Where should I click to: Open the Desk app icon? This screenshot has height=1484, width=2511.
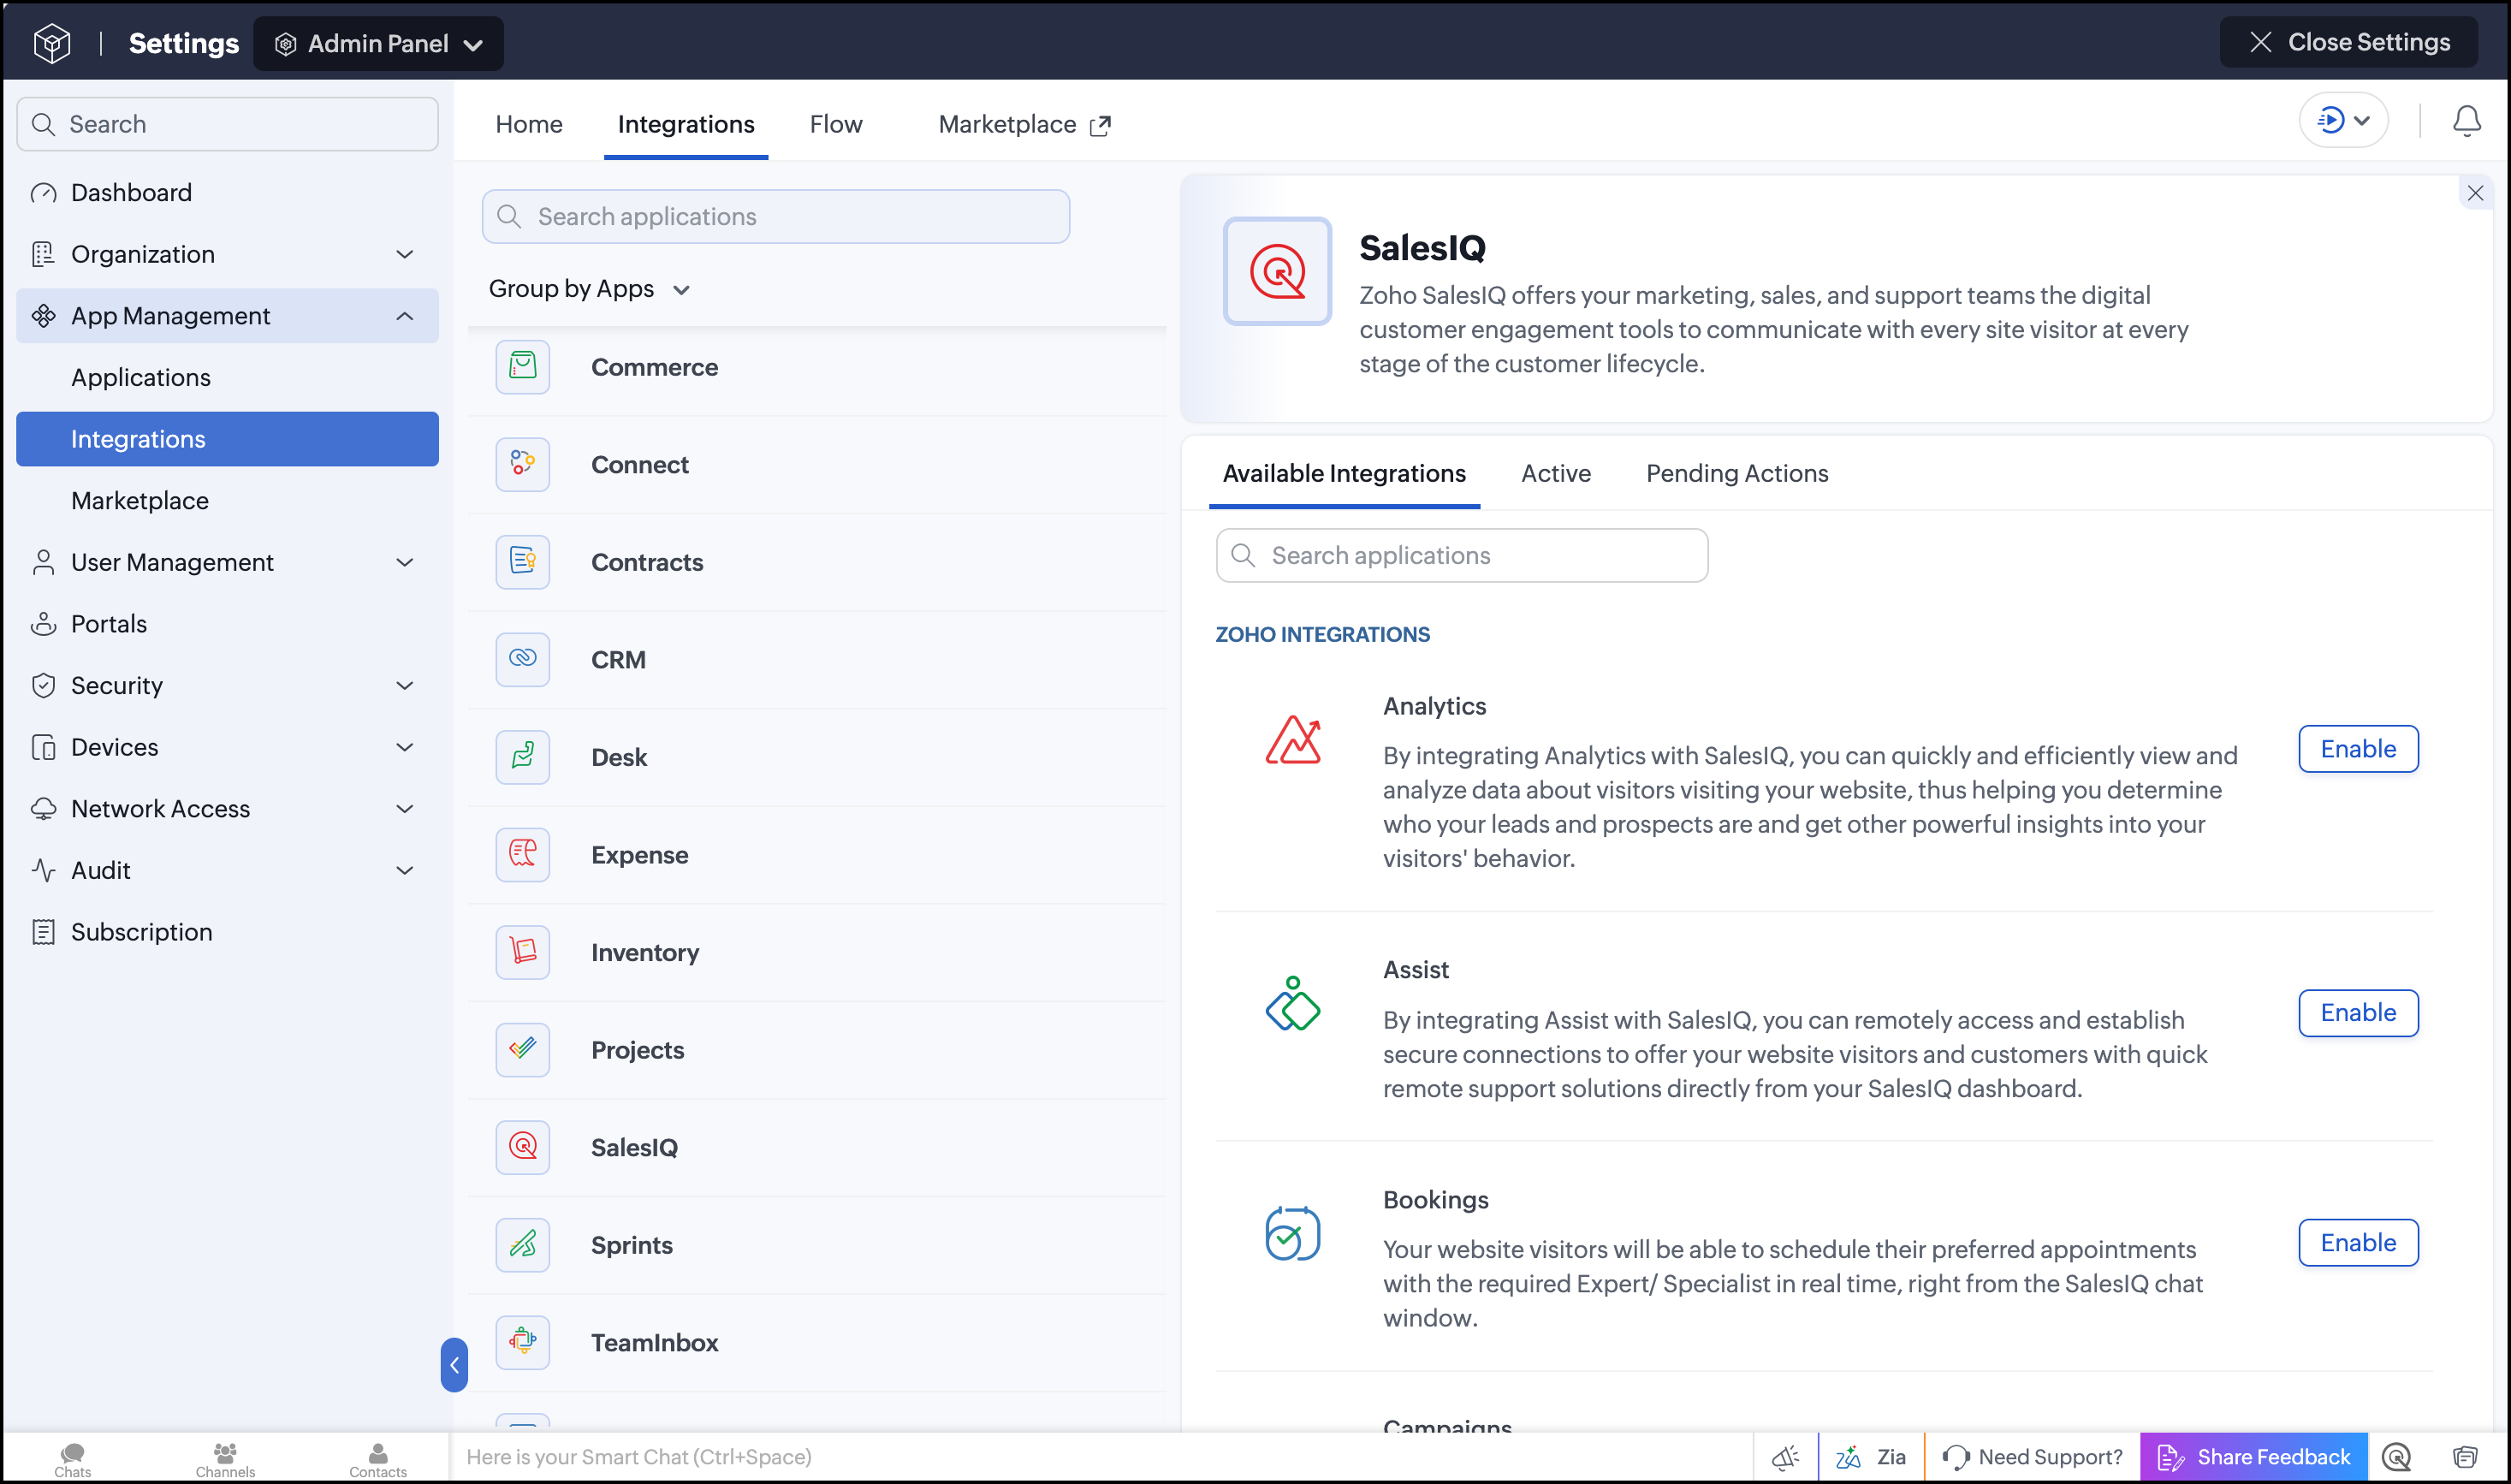[x=522, y=757]
